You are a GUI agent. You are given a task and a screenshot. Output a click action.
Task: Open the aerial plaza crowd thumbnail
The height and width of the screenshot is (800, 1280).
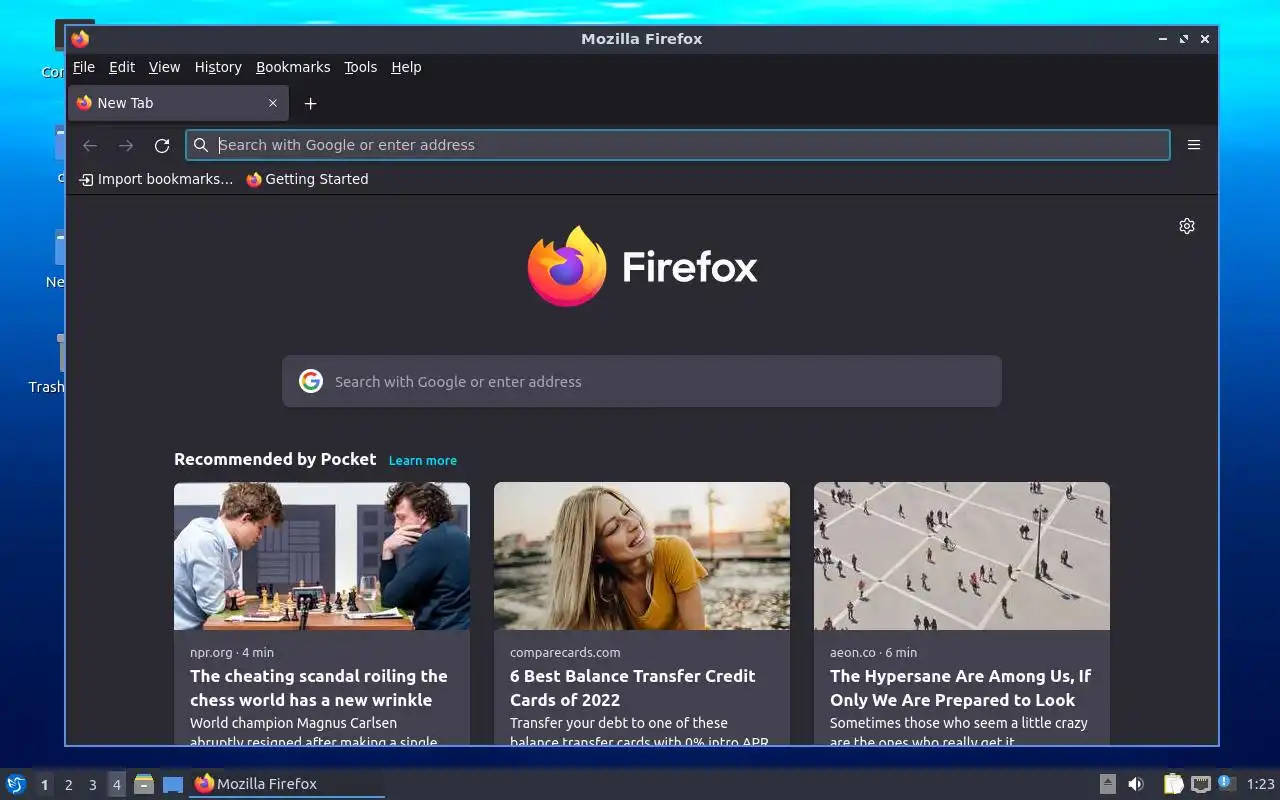[962, 556]
